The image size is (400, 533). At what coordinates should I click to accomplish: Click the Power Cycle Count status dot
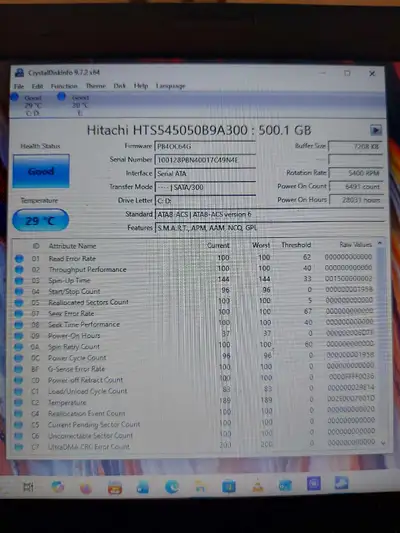click(19, 358)
